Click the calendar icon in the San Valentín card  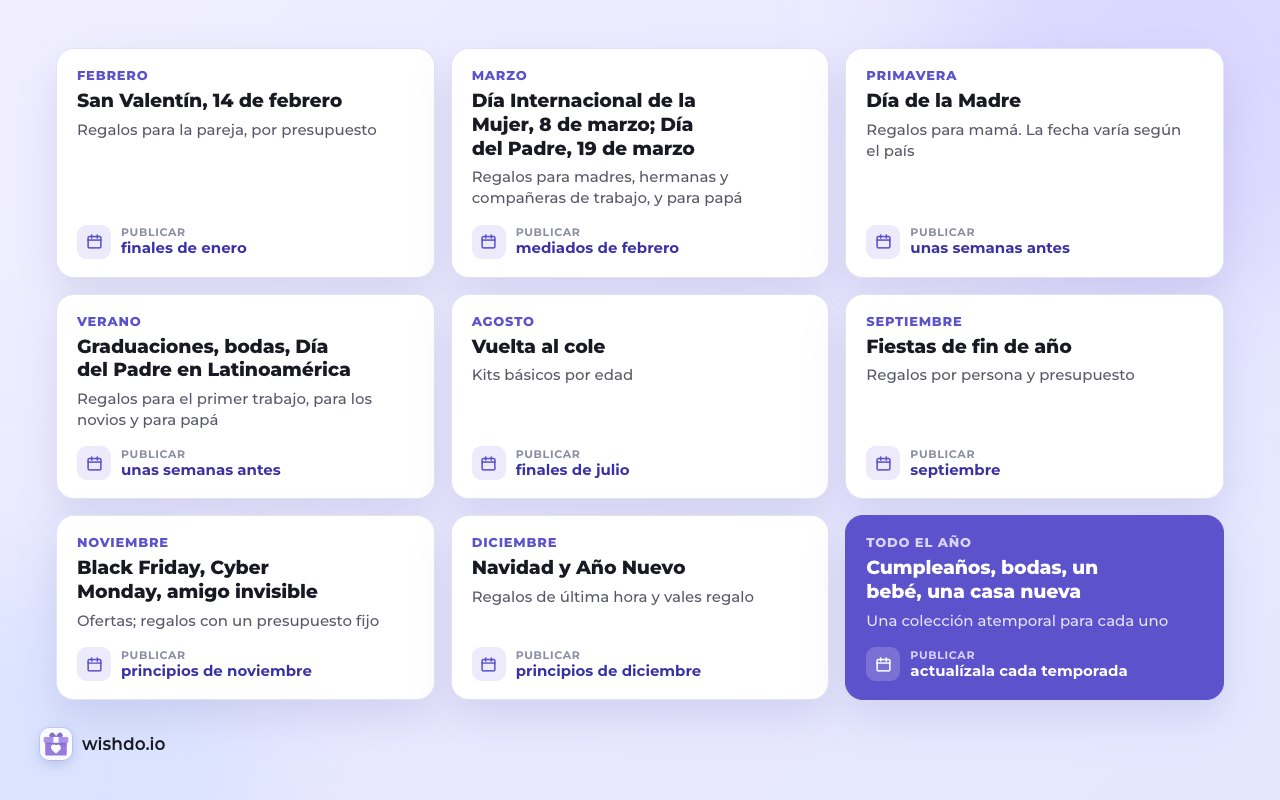(x=94, y=241)
